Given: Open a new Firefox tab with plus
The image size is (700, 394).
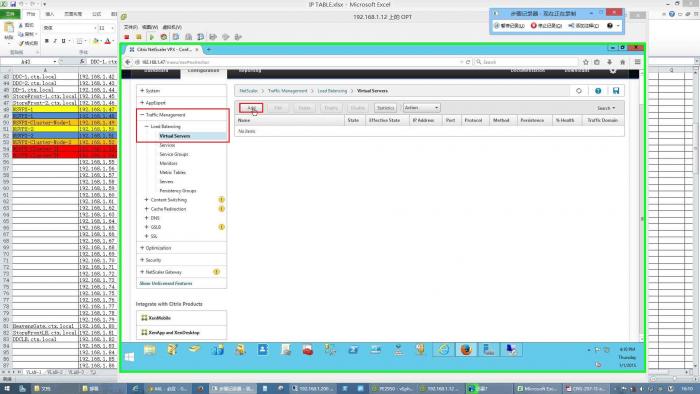Looking at the screenshot, I should [209, 50].
